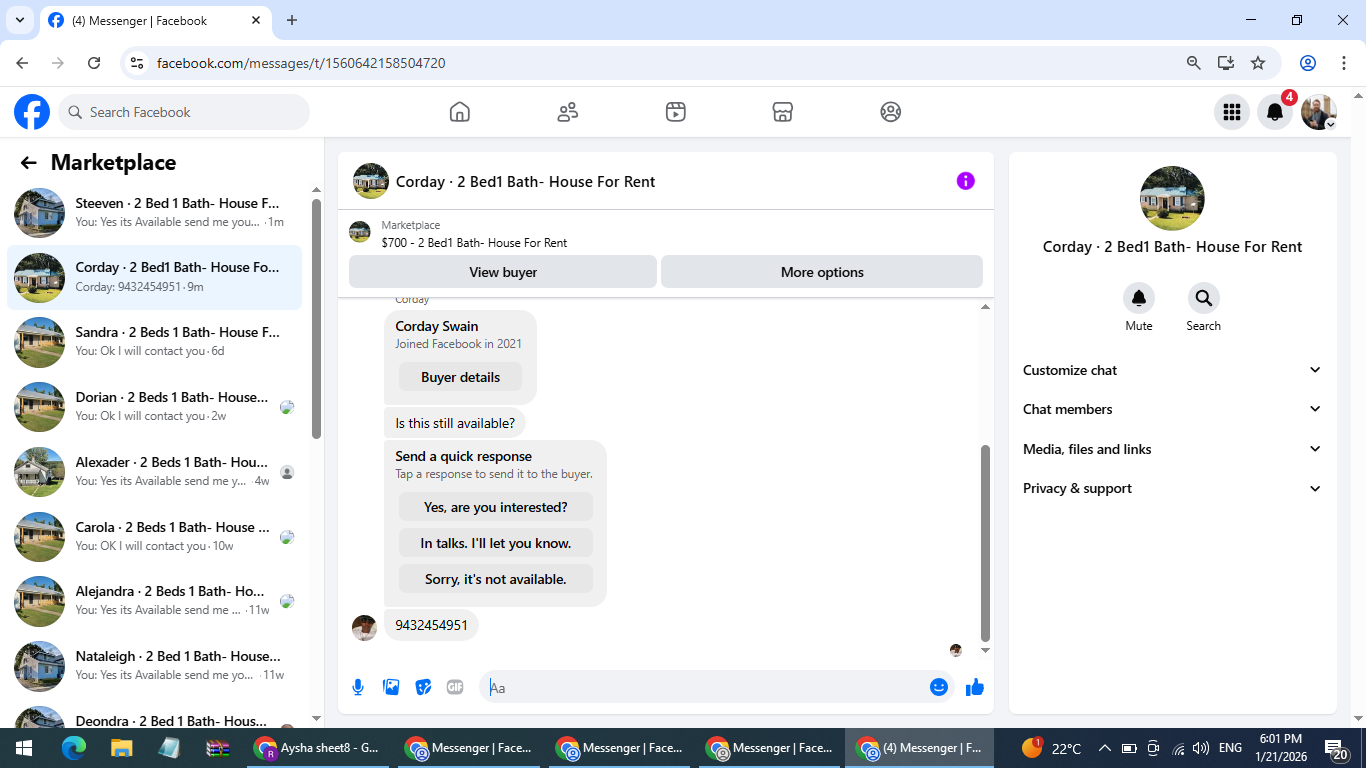Select Corday conversation in list
The width and height of the screenshot is (1366, 768).
(x=155, y=278)
